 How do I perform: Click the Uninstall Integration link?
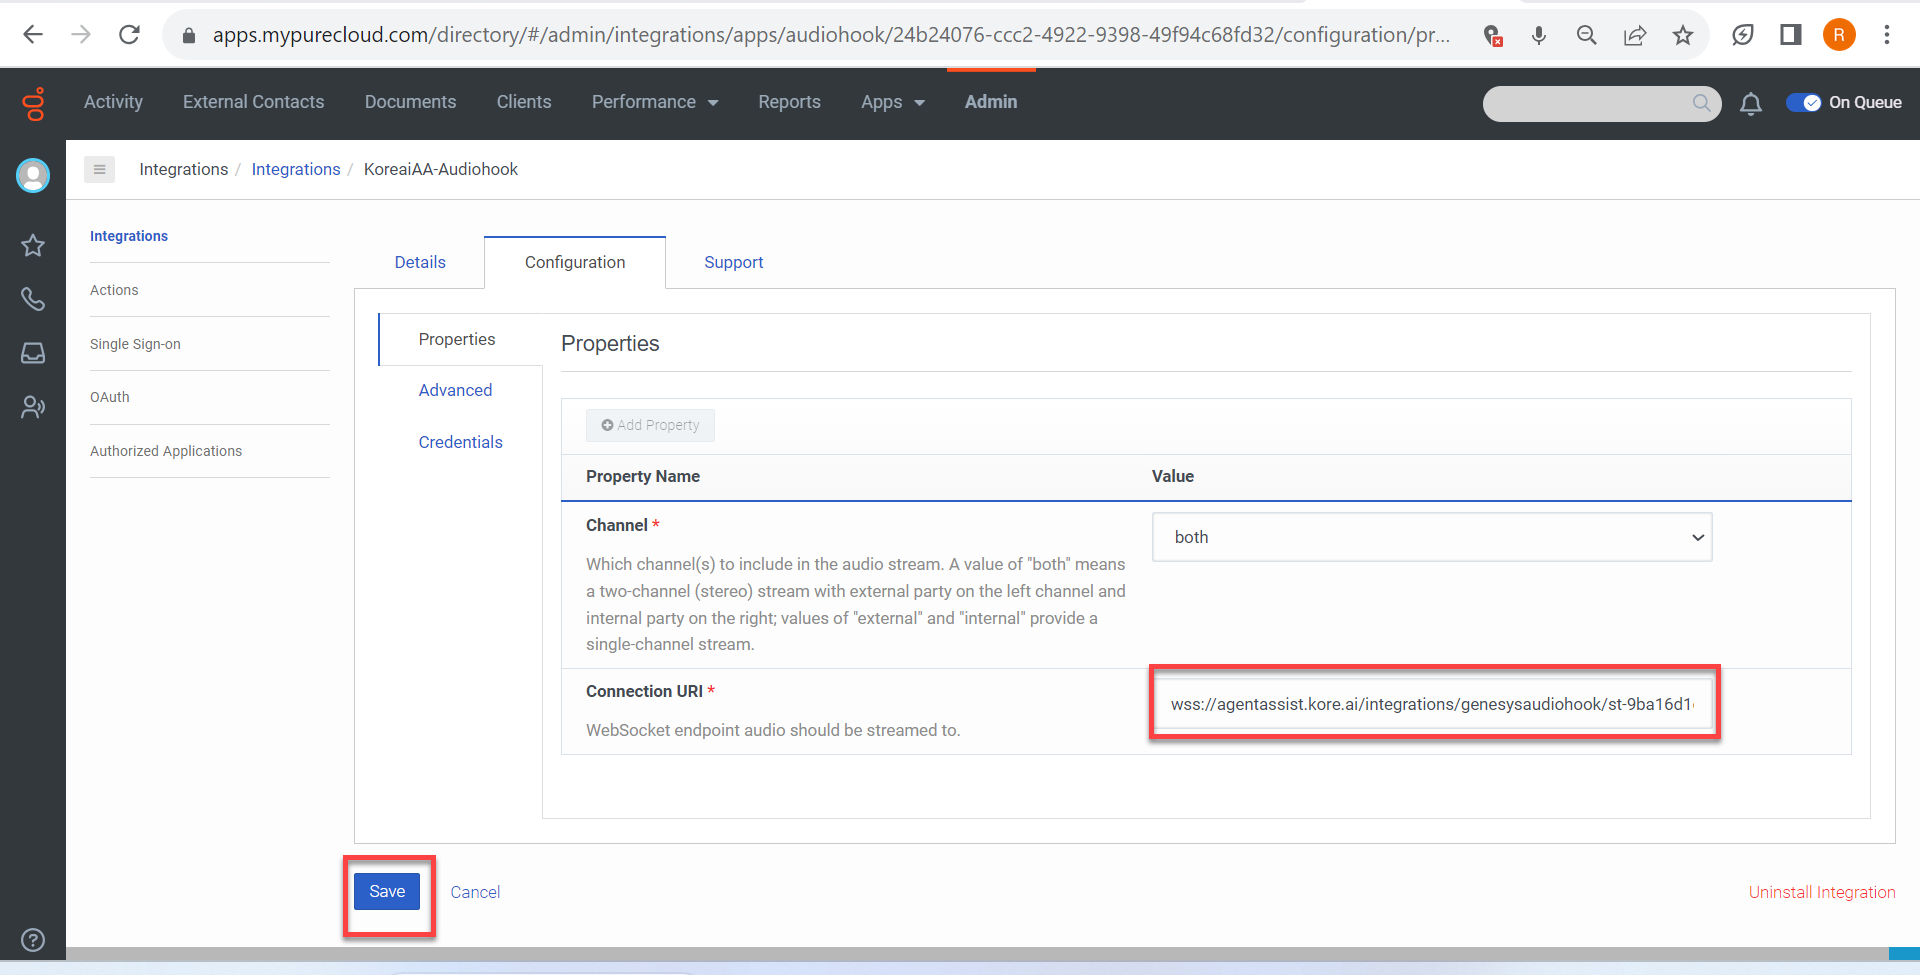[x=1822, y=891]
